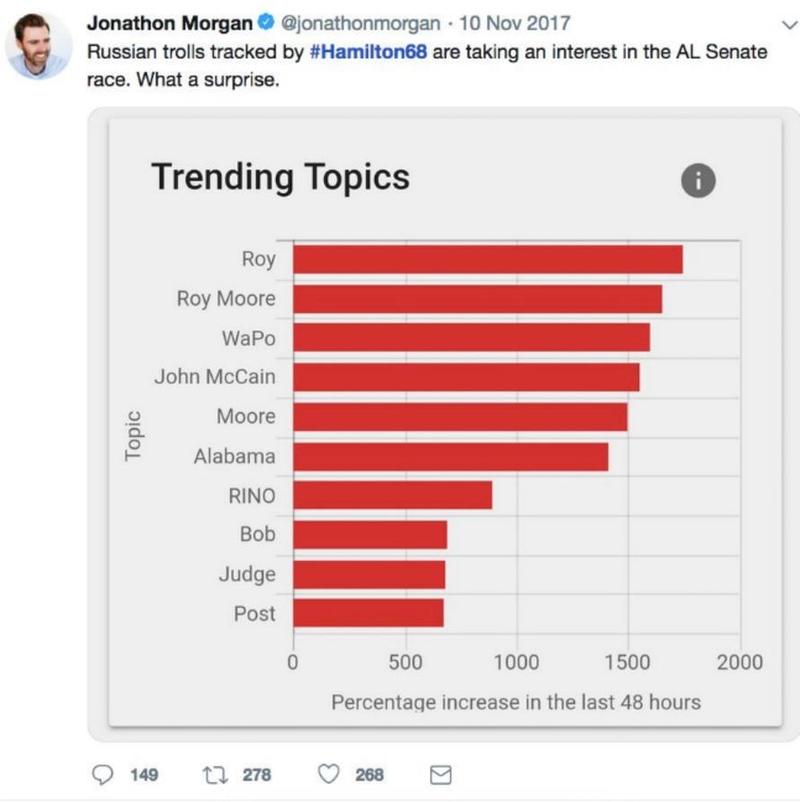Open the #Hamilton68 hashtag link
This screenshot has height=802, width=800.
tap(368, 52)
